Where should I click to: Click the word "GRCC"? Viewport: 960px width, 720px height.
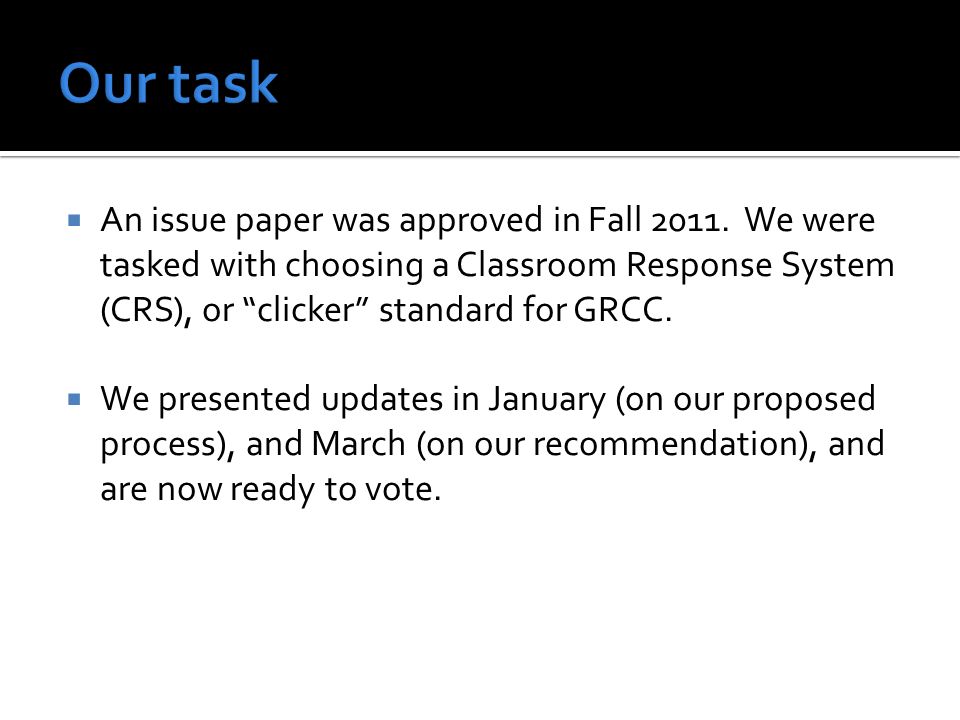pos(619,310)
